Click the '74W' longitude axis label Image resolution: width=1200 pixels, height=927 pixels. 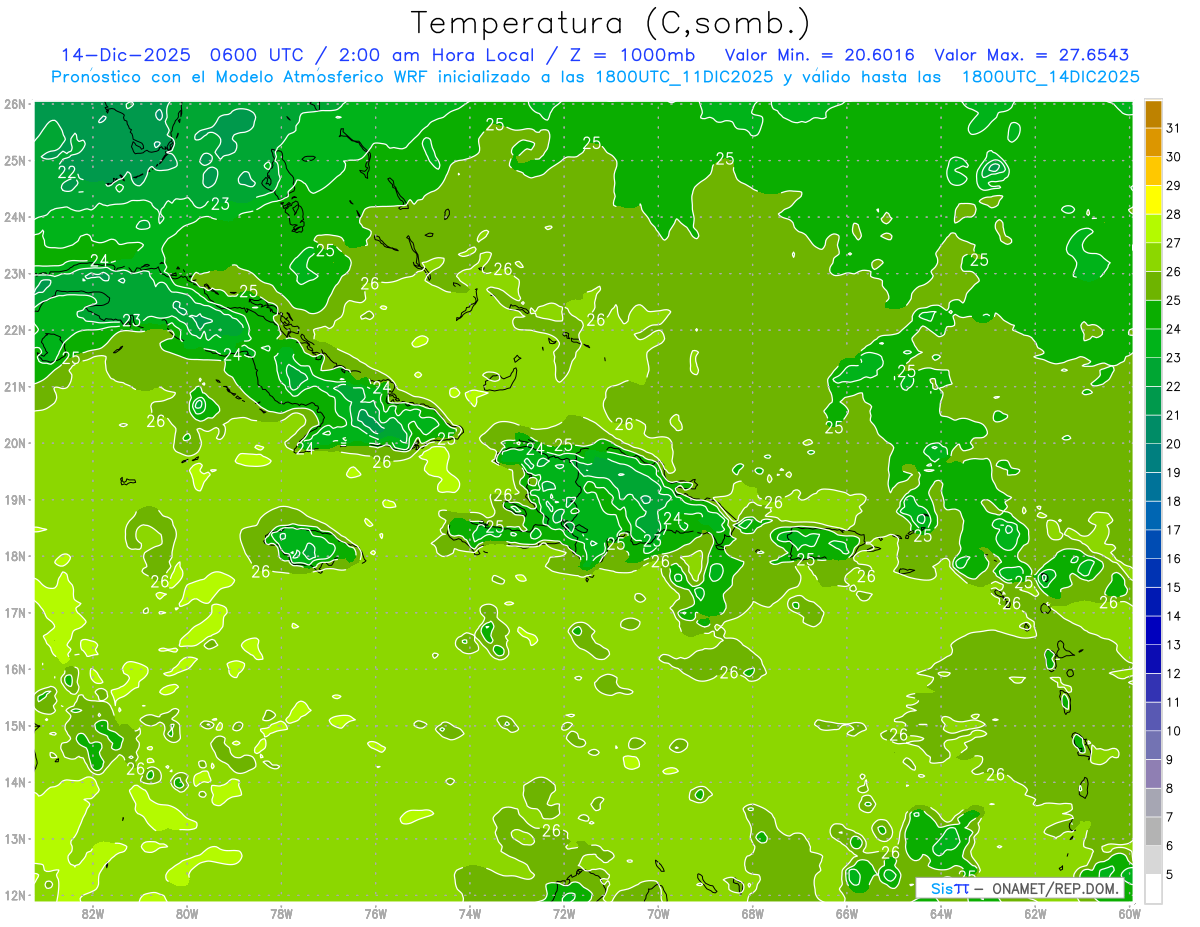pos(469,913)
